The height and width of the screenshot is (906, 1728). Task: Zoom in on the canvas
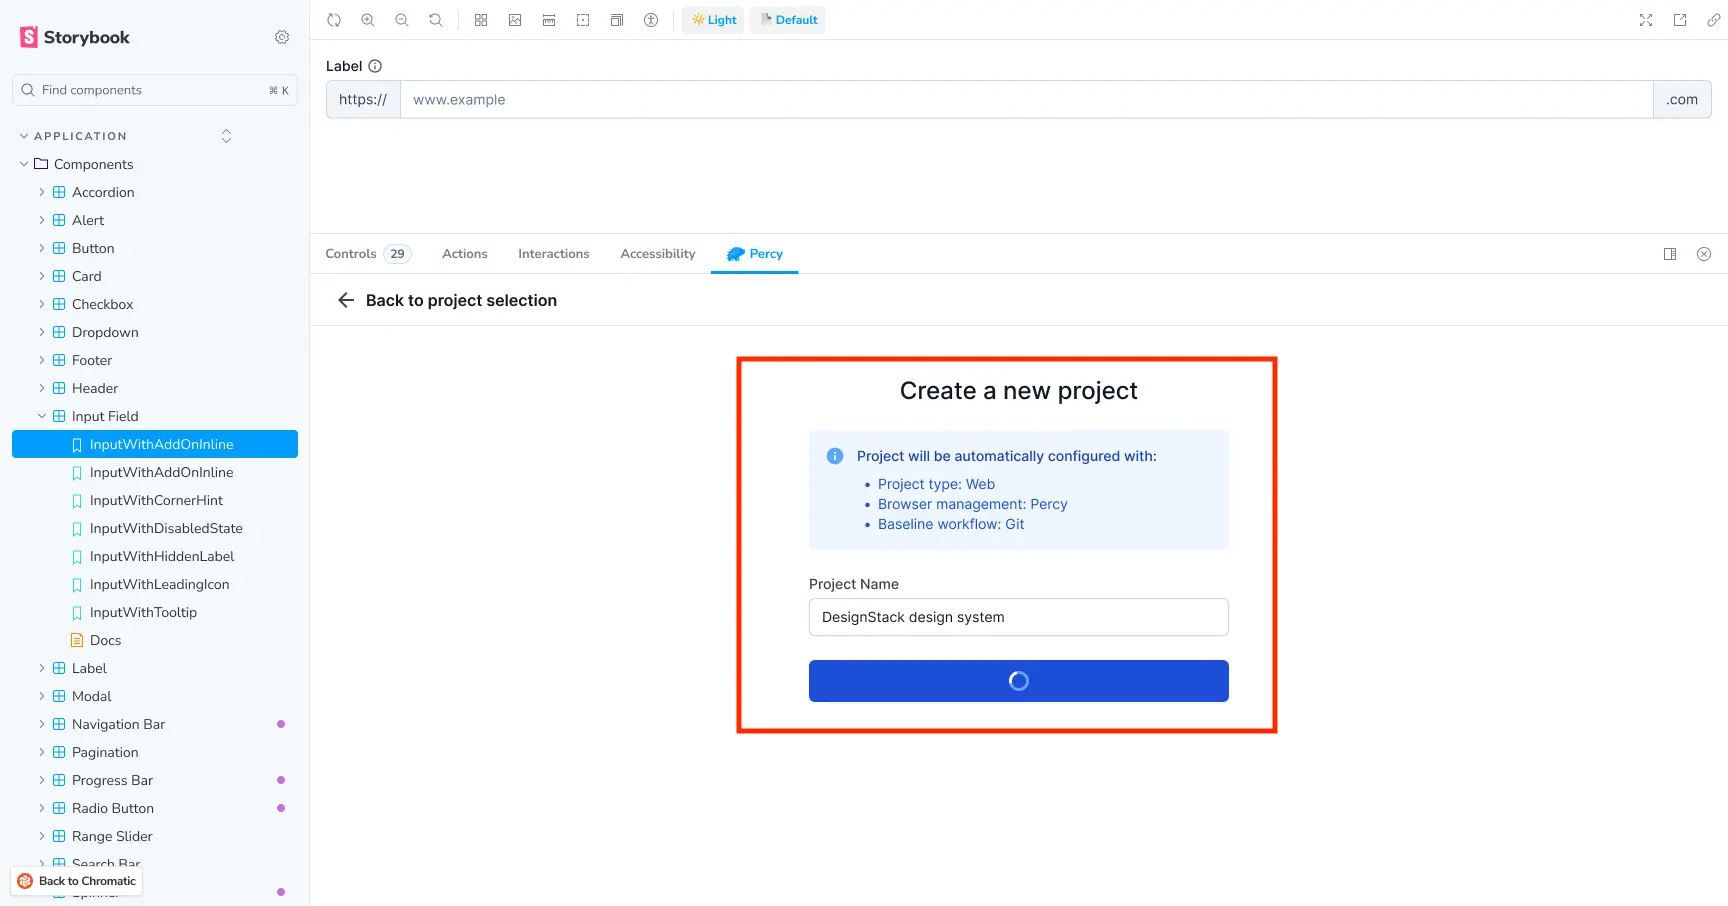coord(368,19)
